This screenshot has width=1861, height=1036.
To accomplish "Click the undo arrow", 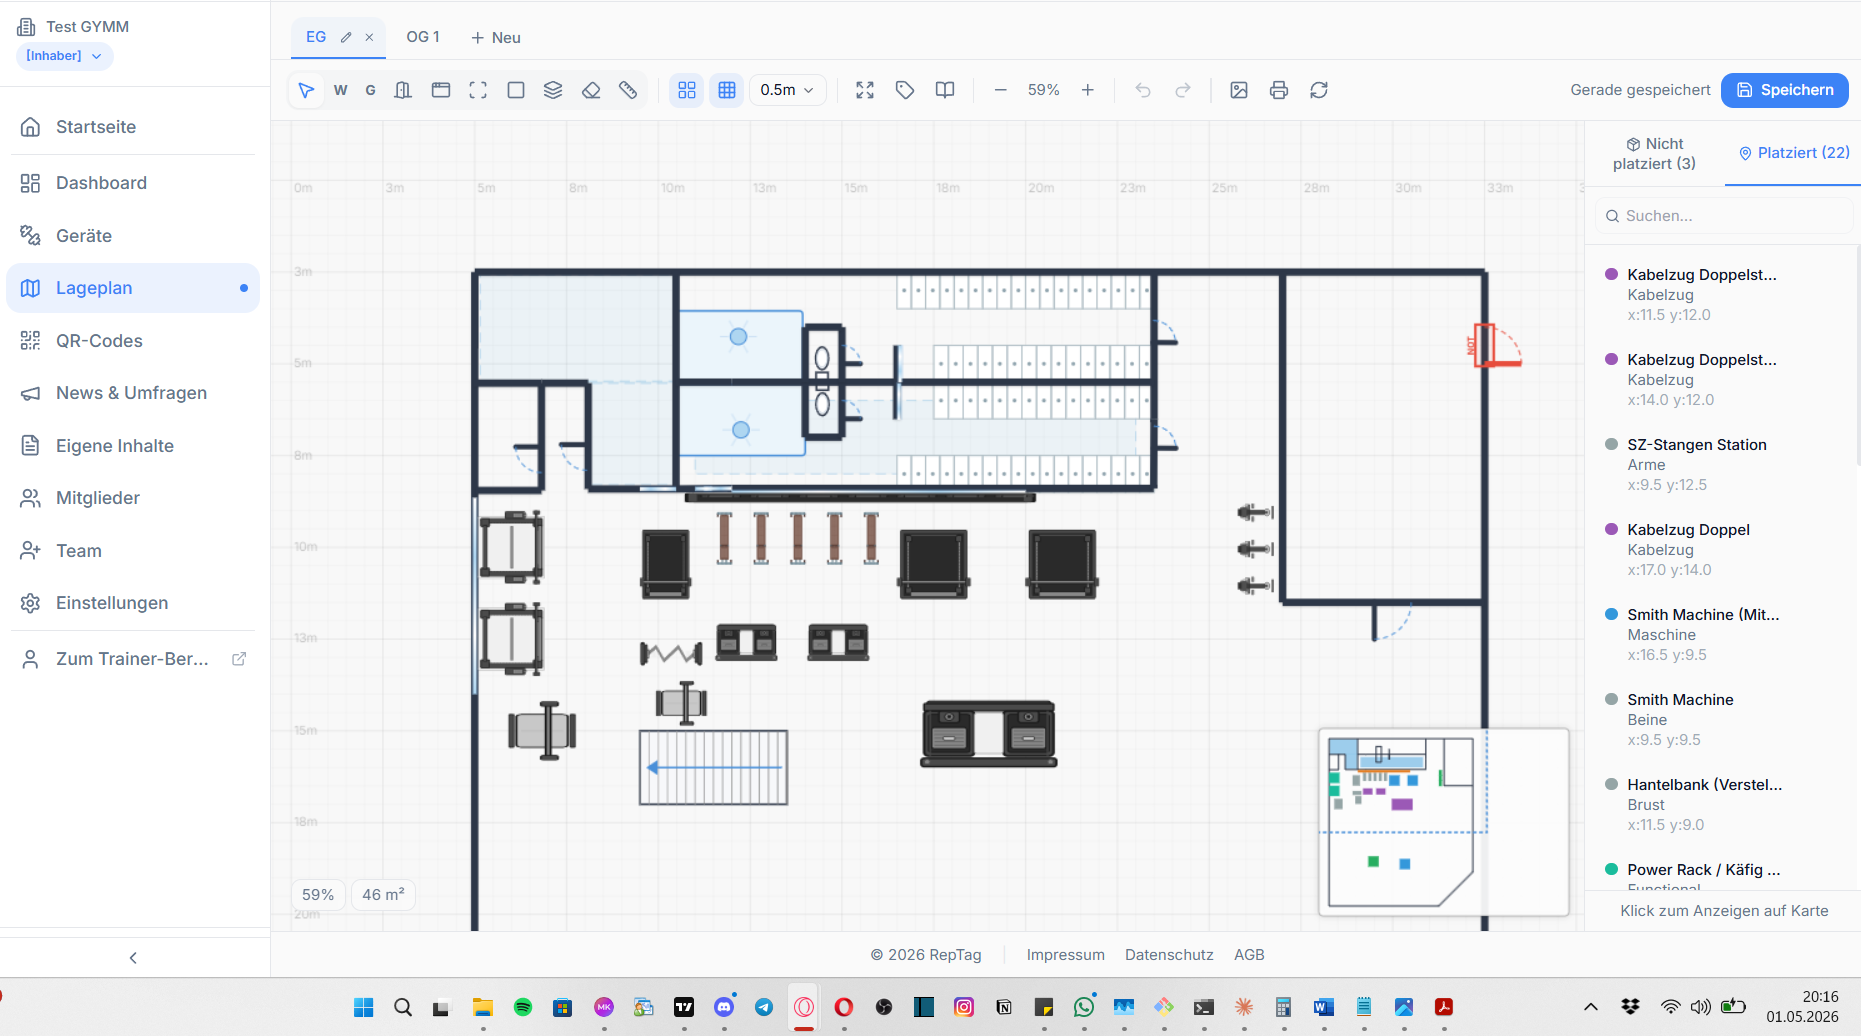I will 1143,90.
